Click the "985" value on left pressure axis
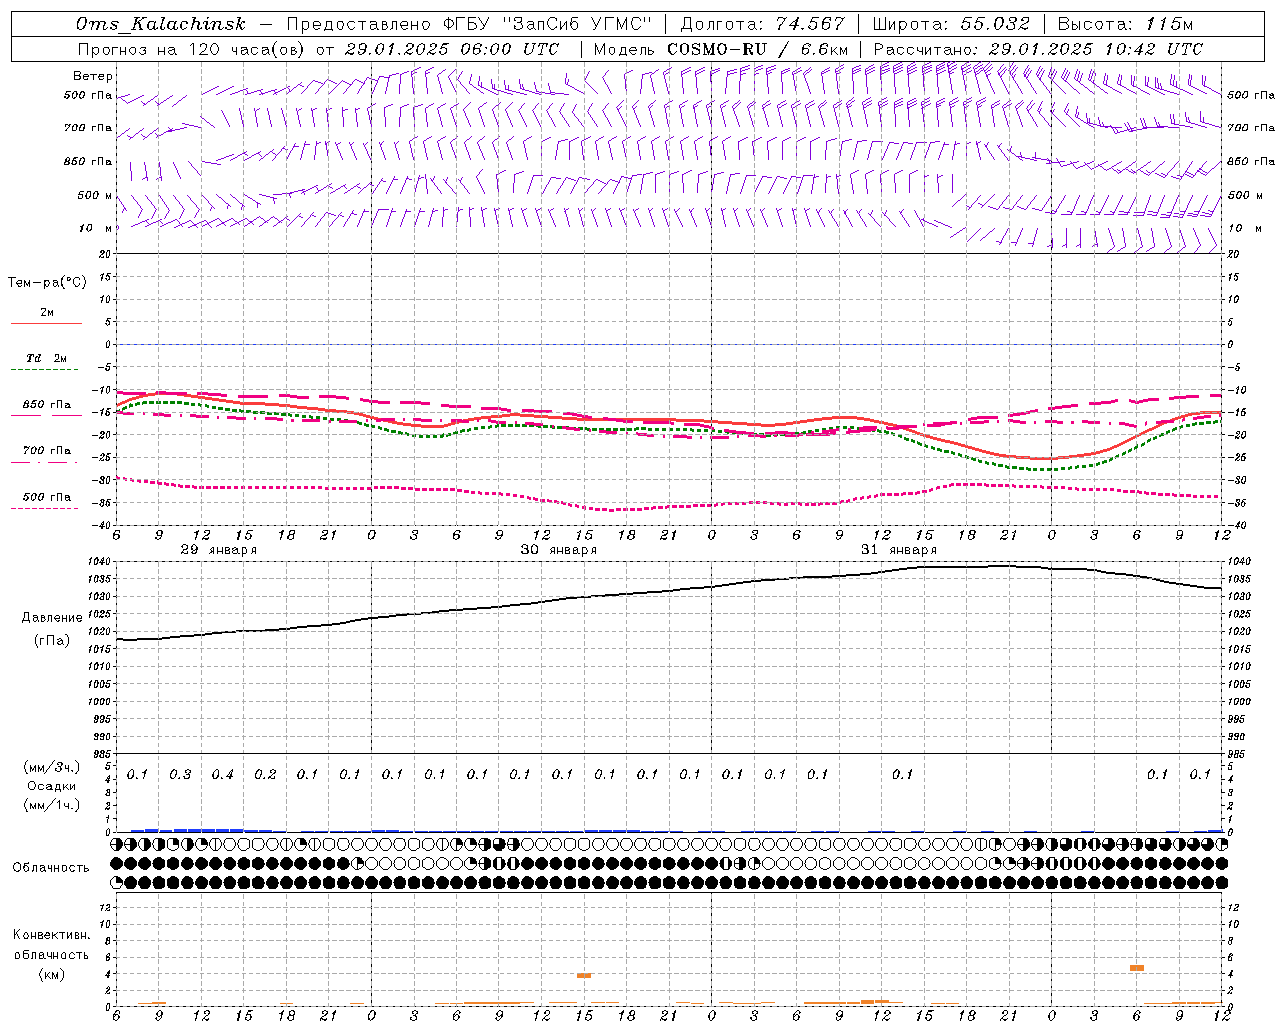 [x=103, y=753]
